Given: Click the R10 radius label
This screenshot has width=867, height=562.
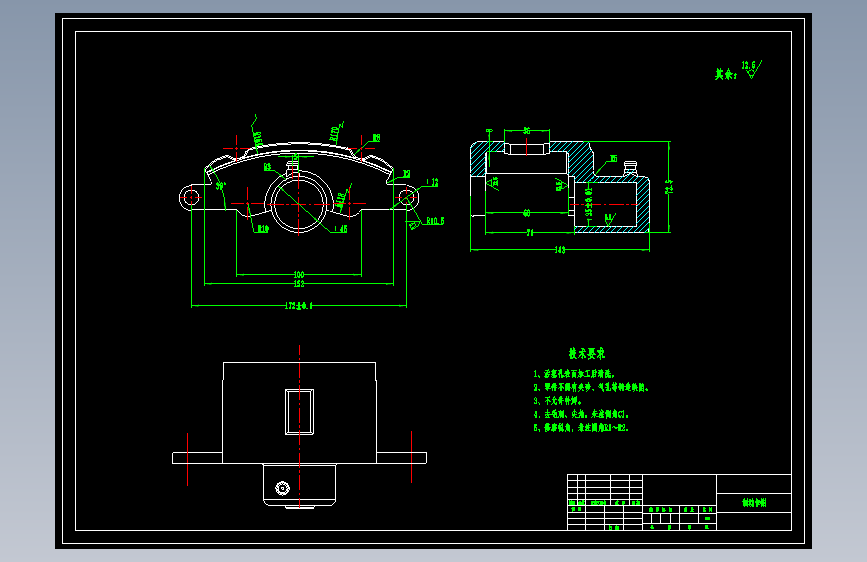Looking at the screenshot, I should tap(263, 229).
